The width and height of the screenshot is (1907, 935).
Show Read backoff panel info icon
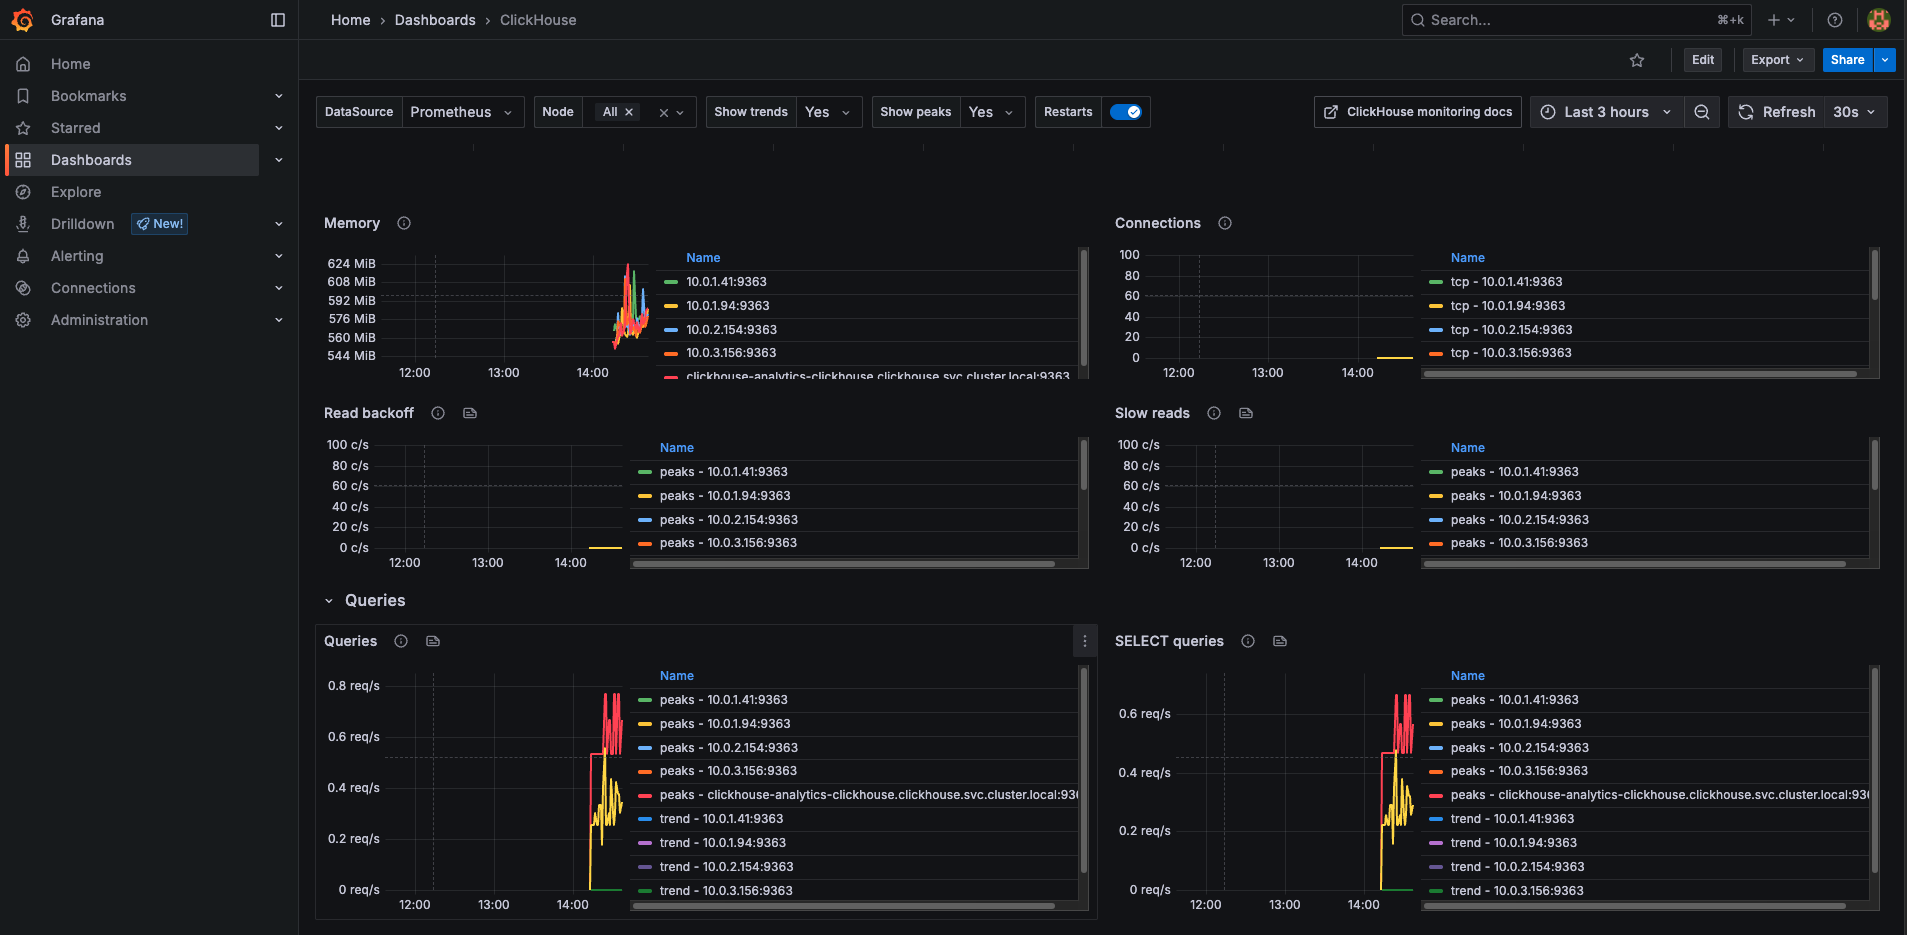[438, 413]
